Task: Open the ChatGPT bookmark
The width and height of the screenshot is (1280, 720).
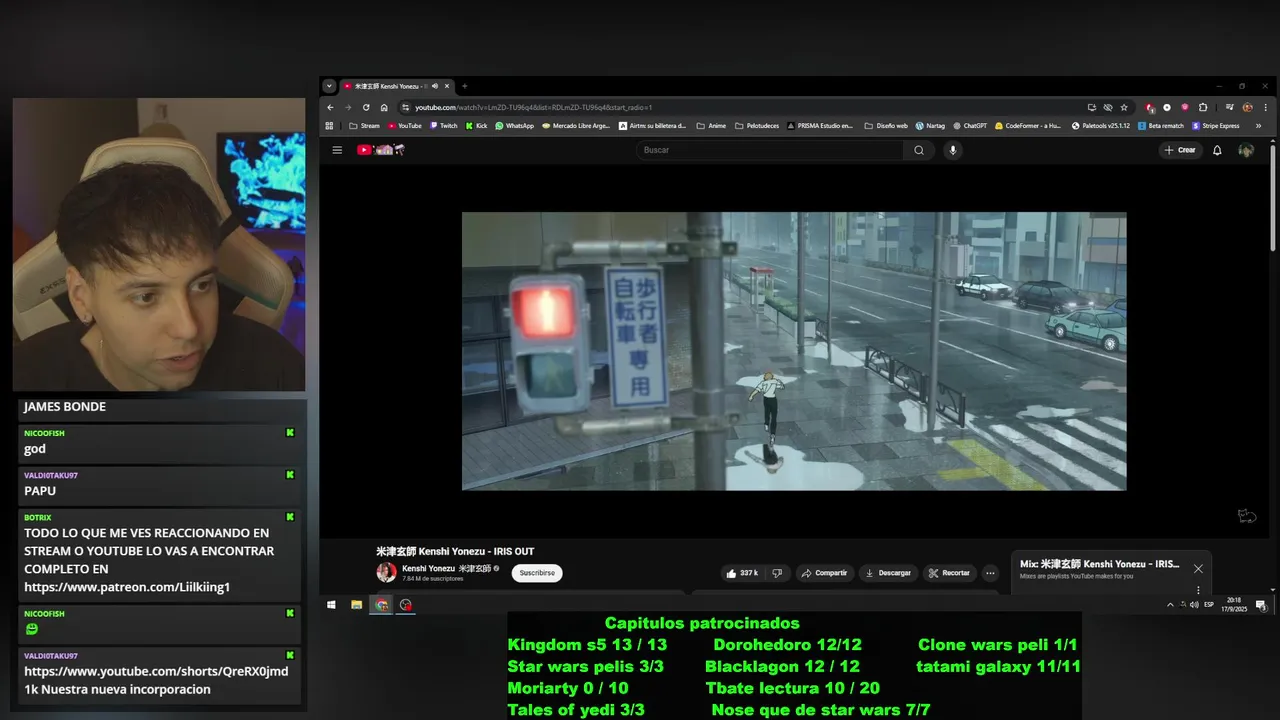Action: (x=969, y=126)
